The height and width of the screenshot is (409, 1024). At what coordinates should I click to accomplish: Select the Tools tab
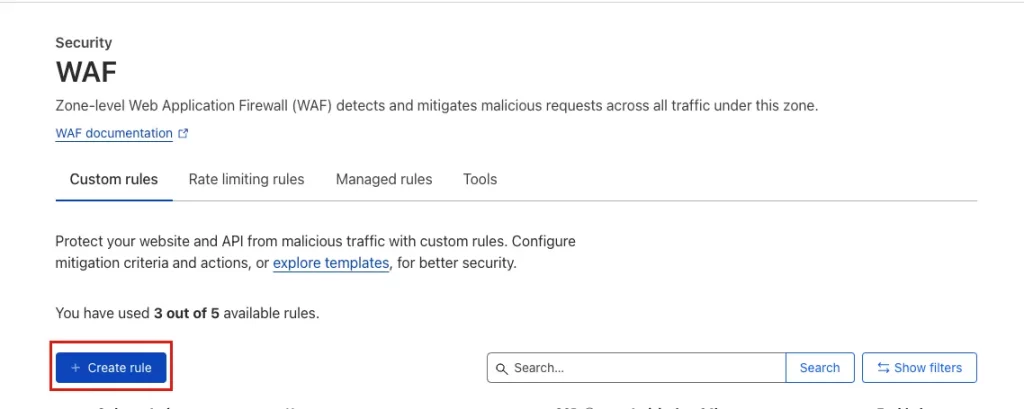point(480,180)
